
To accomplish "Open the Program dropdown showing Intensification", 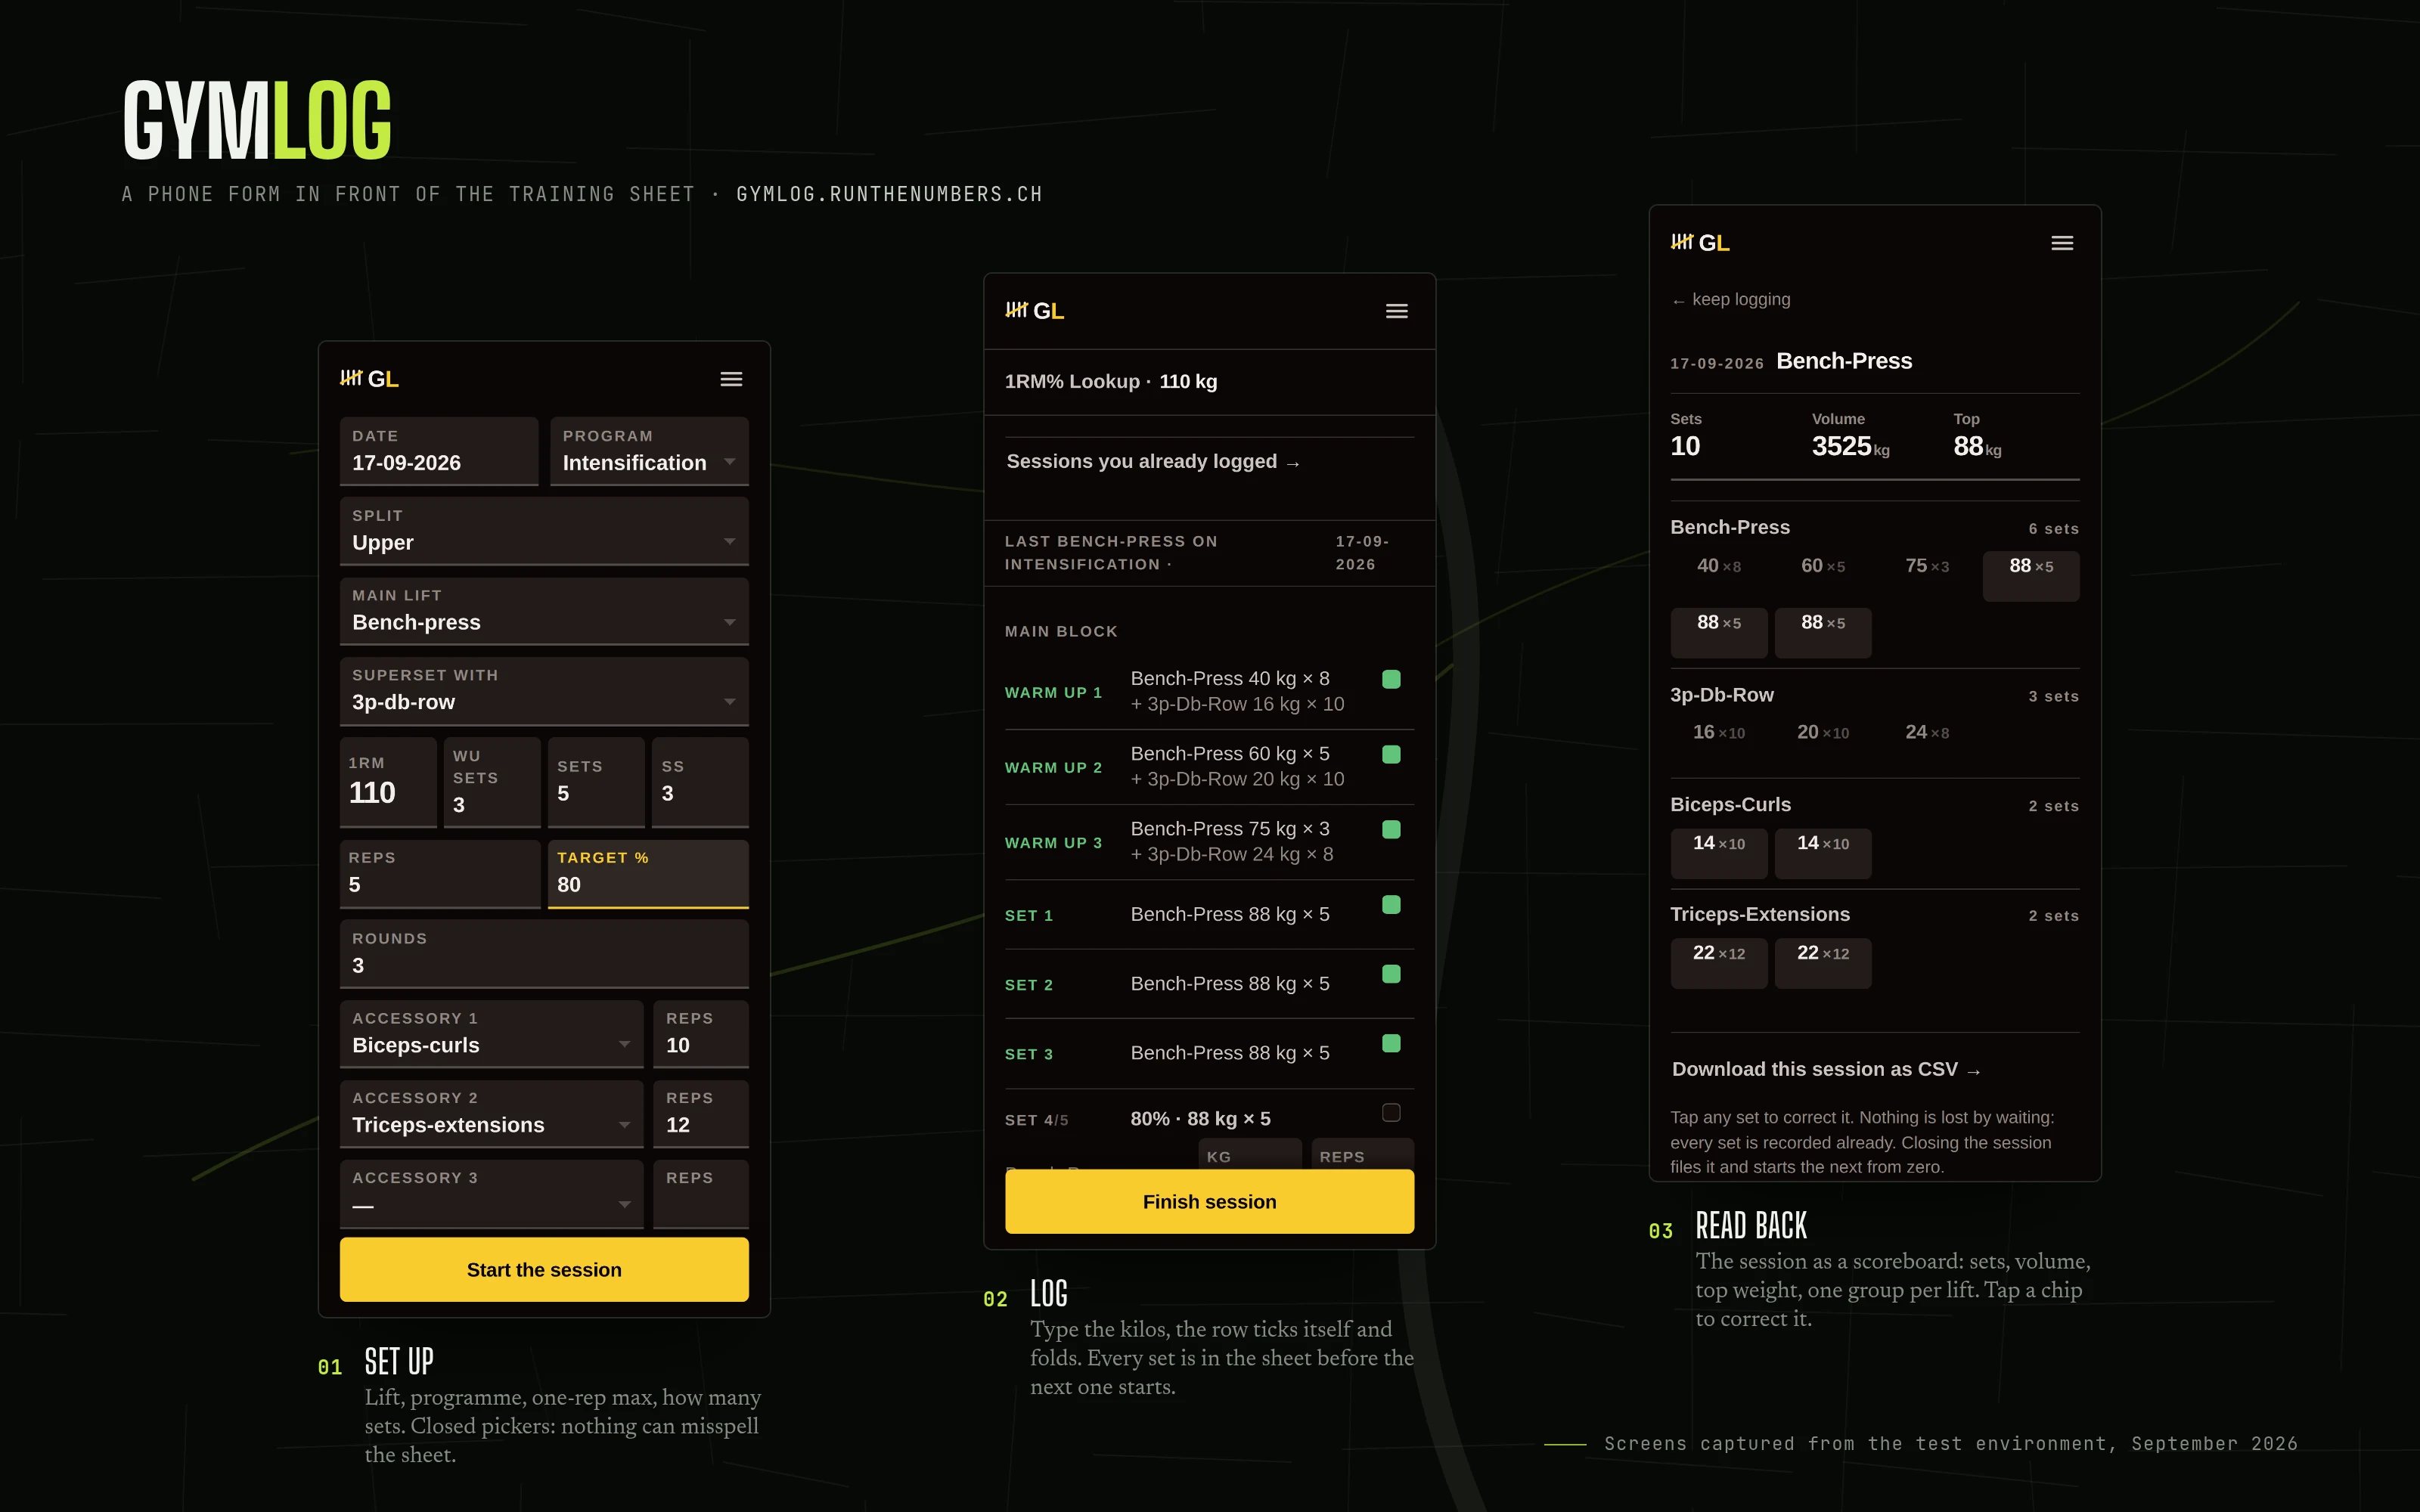I will pyautogui.click(x=649, y=451).
